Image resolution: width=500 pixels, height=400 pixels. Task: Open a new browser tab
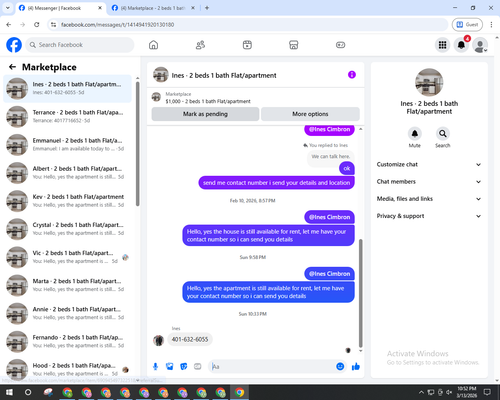pos(207,8)
